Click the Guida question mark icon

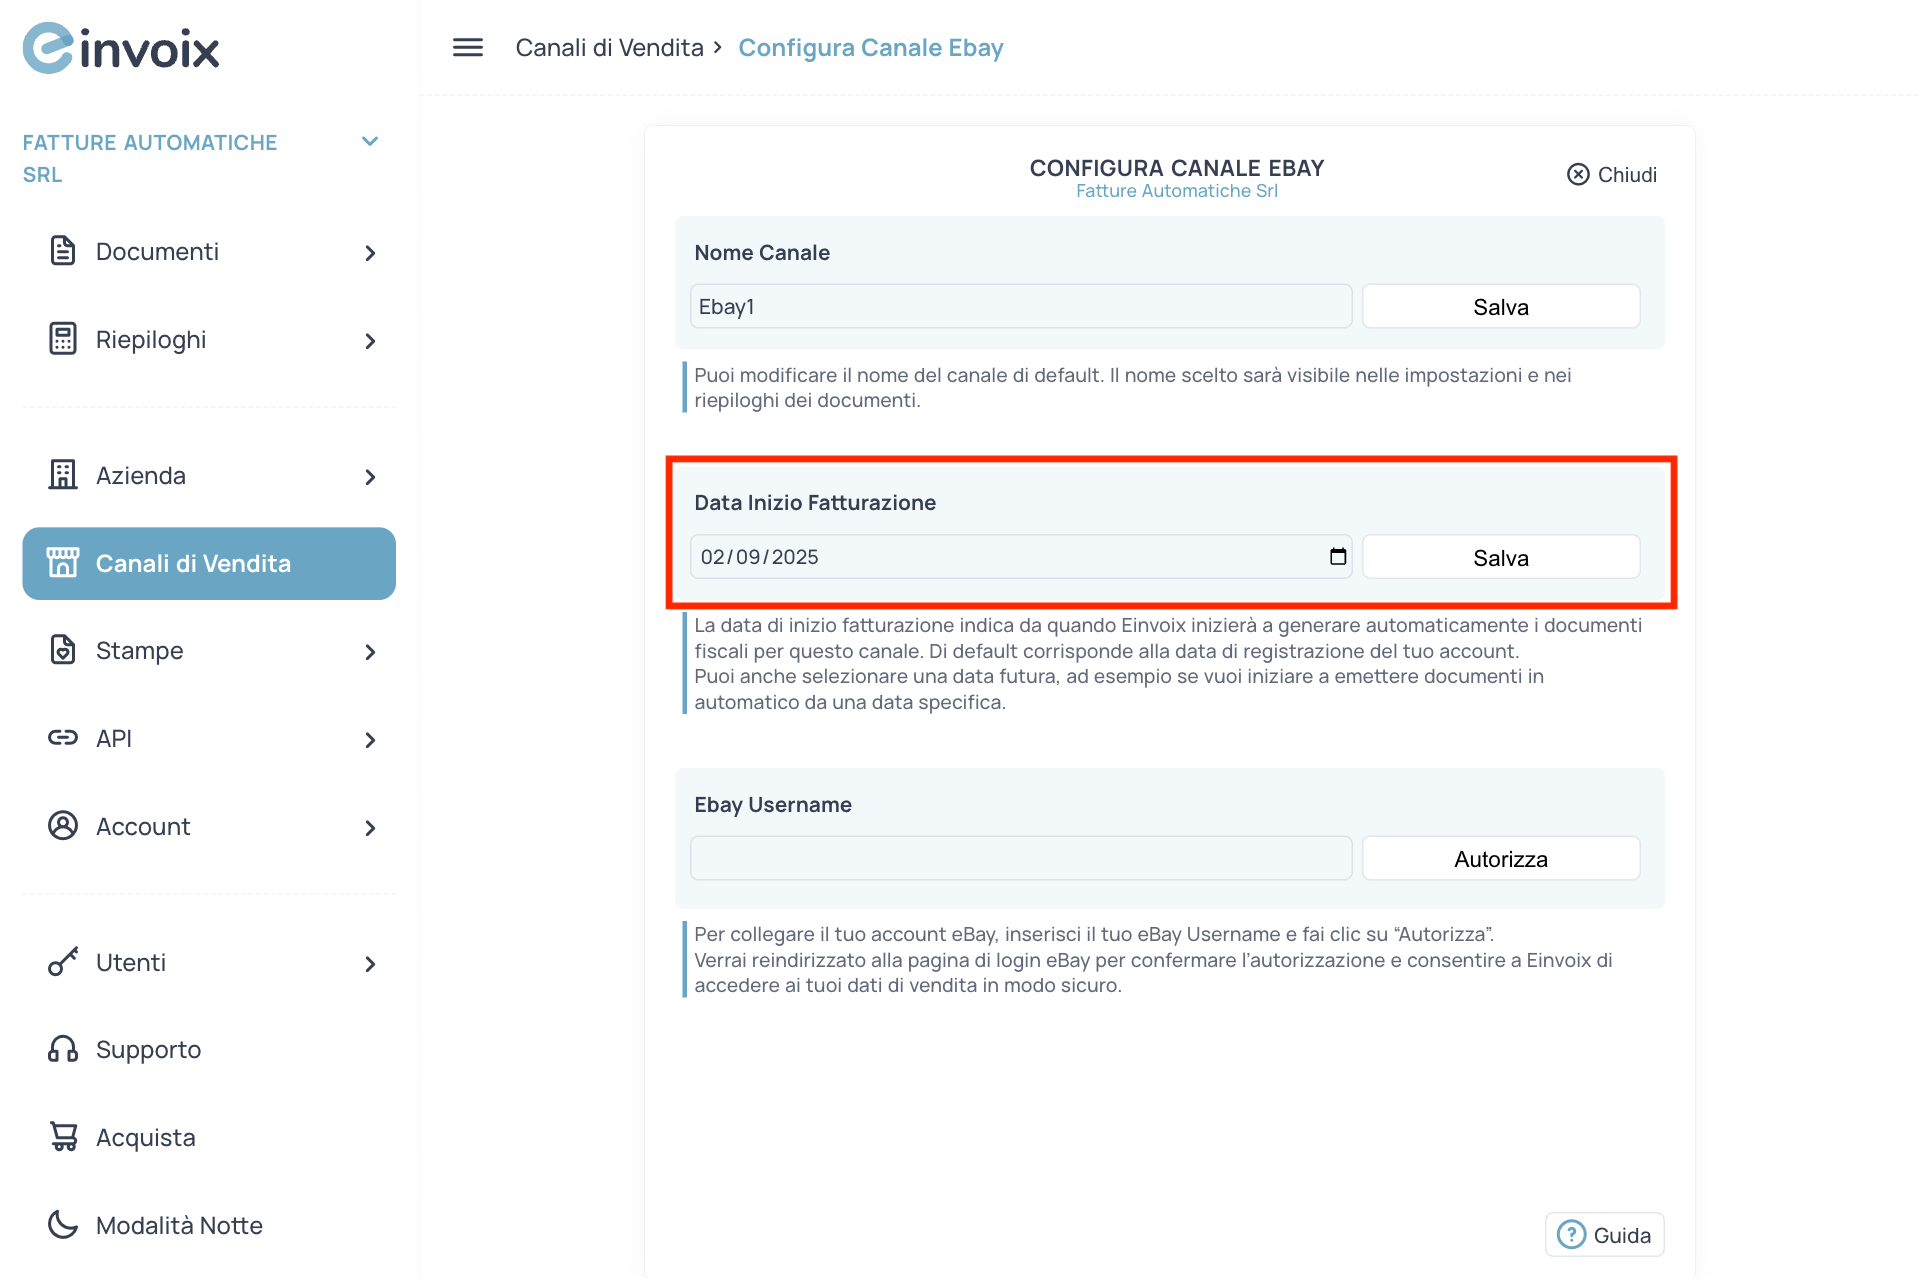(x=1571, y=1234)
